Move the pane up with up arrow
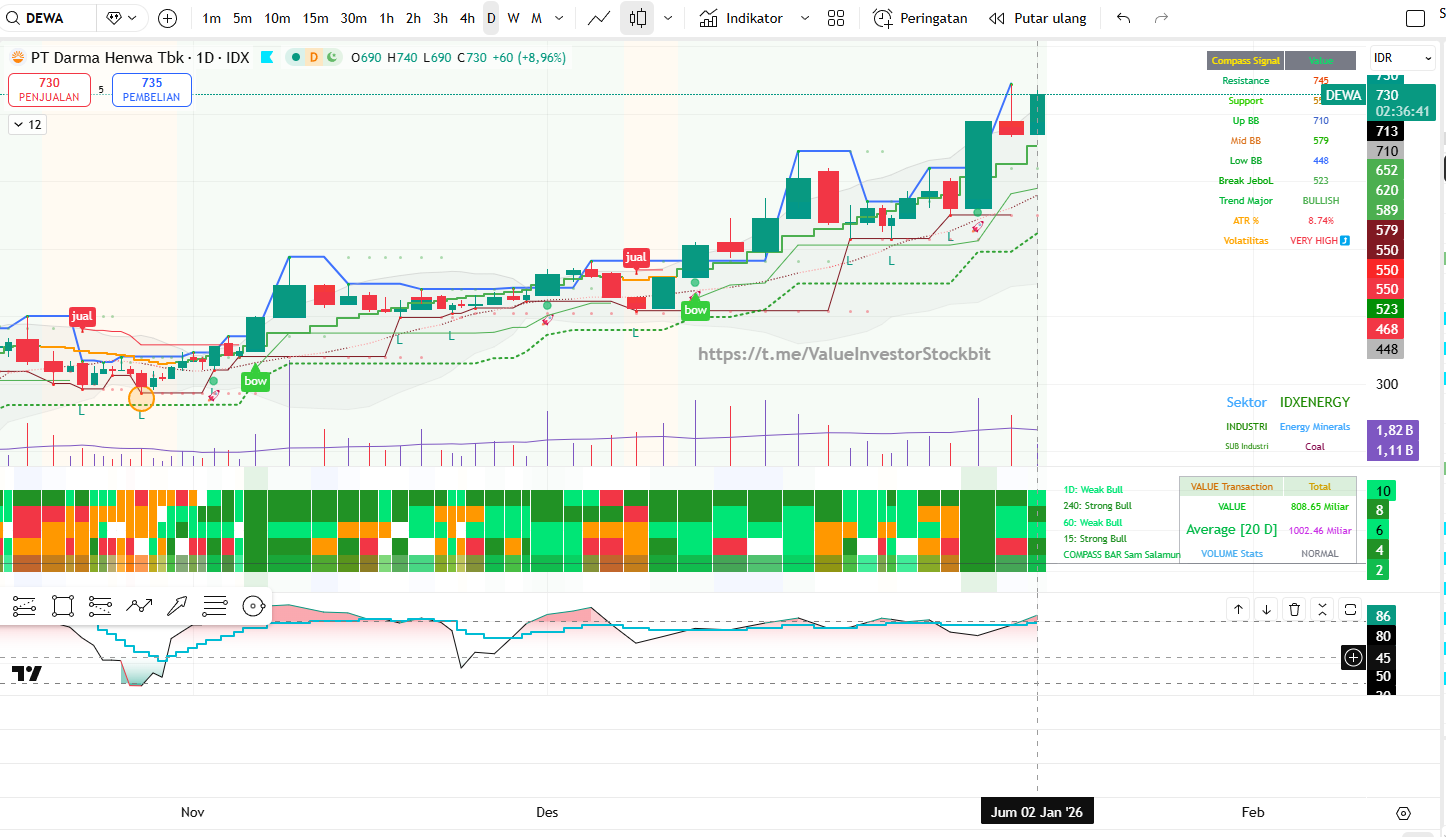This screenshot has height=837, width=1446. click(x=1238, y=609)
